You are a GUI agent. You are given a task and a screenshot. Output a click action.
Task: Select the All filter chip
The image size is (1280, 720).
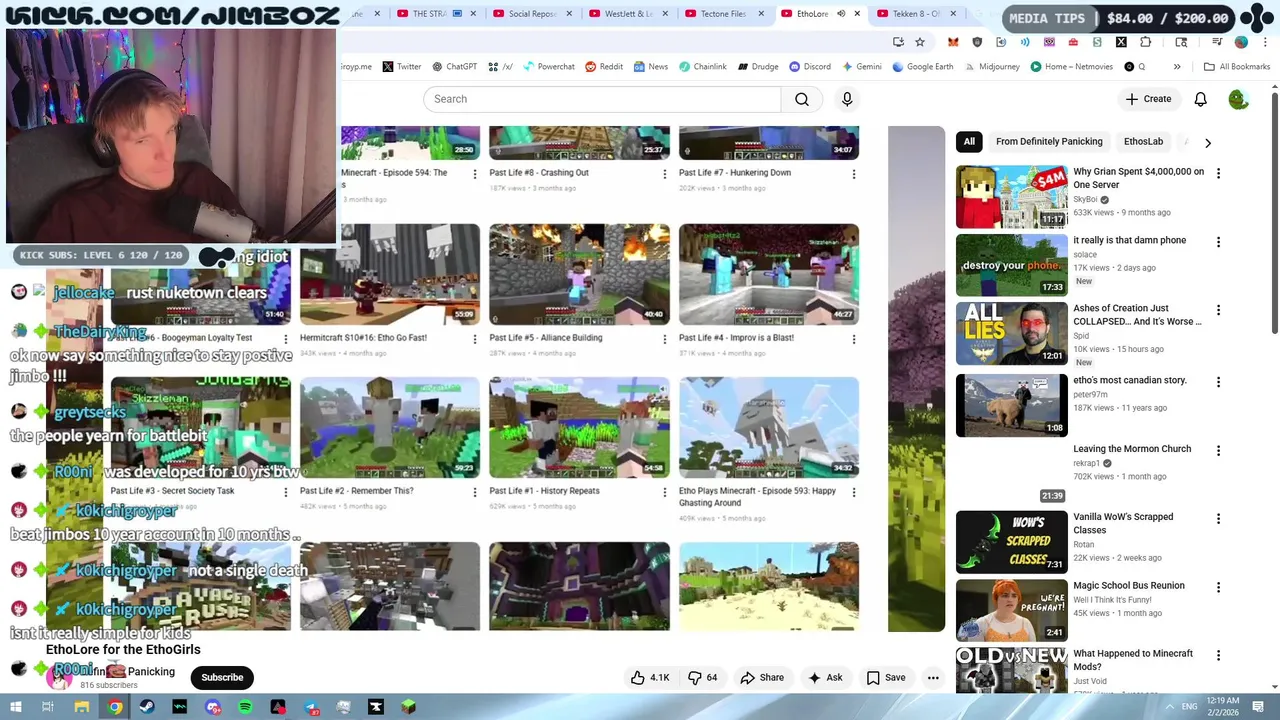coord(969,142)
